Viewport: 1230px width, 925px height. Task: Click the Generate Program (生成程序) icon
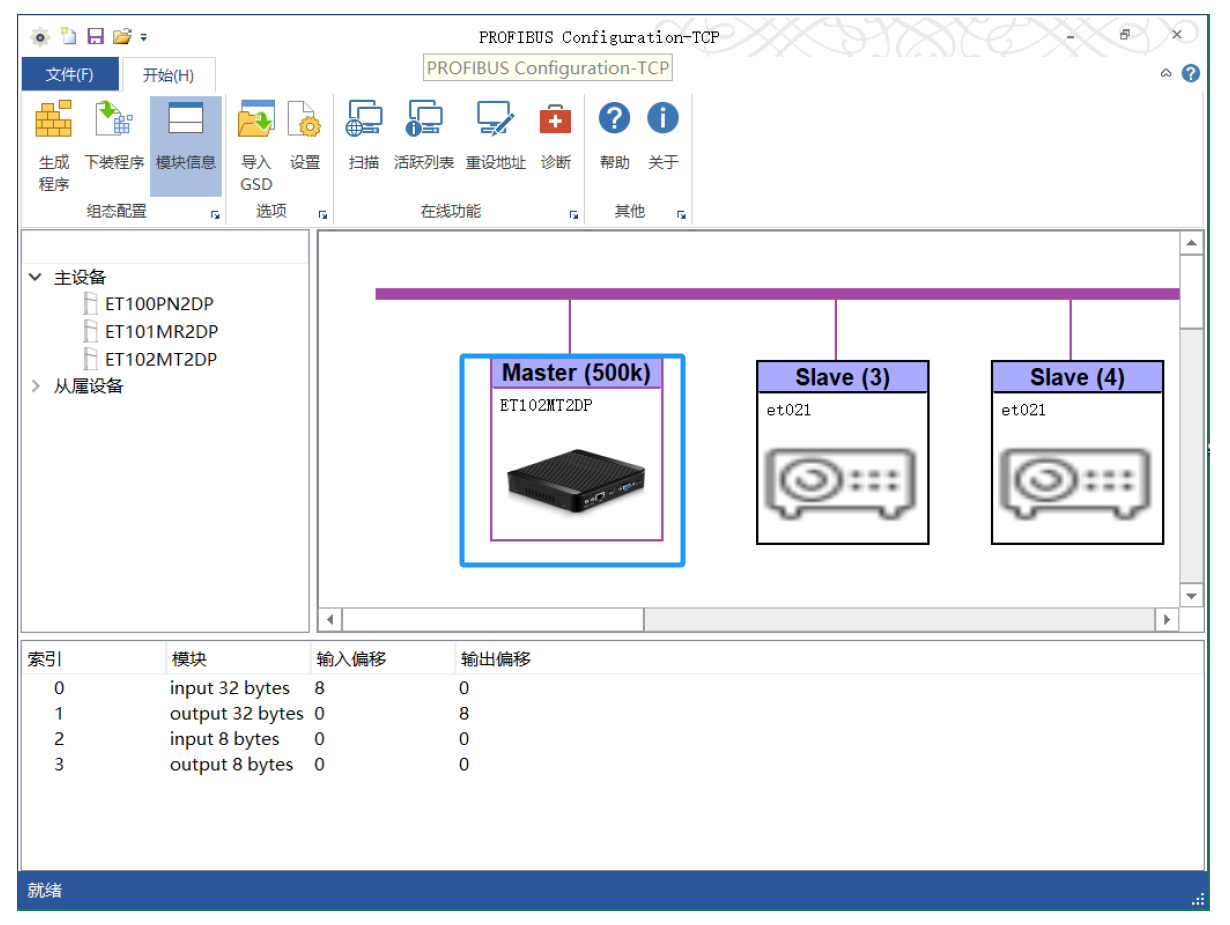tap(54, 120)
